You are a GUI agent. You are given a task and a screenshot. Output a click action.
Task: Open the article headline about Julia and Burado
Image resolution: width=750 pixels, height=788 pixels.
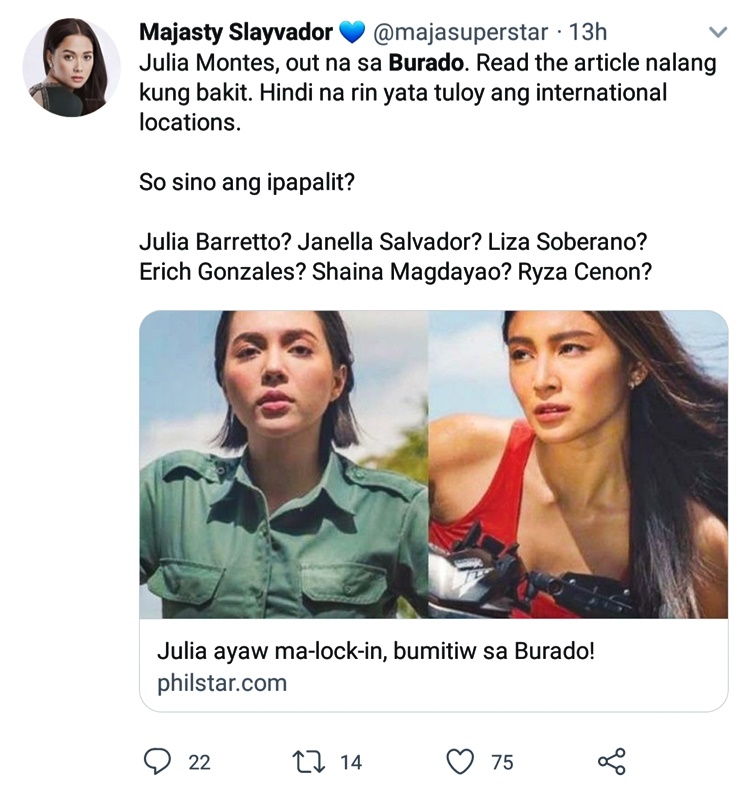[376, 650]
